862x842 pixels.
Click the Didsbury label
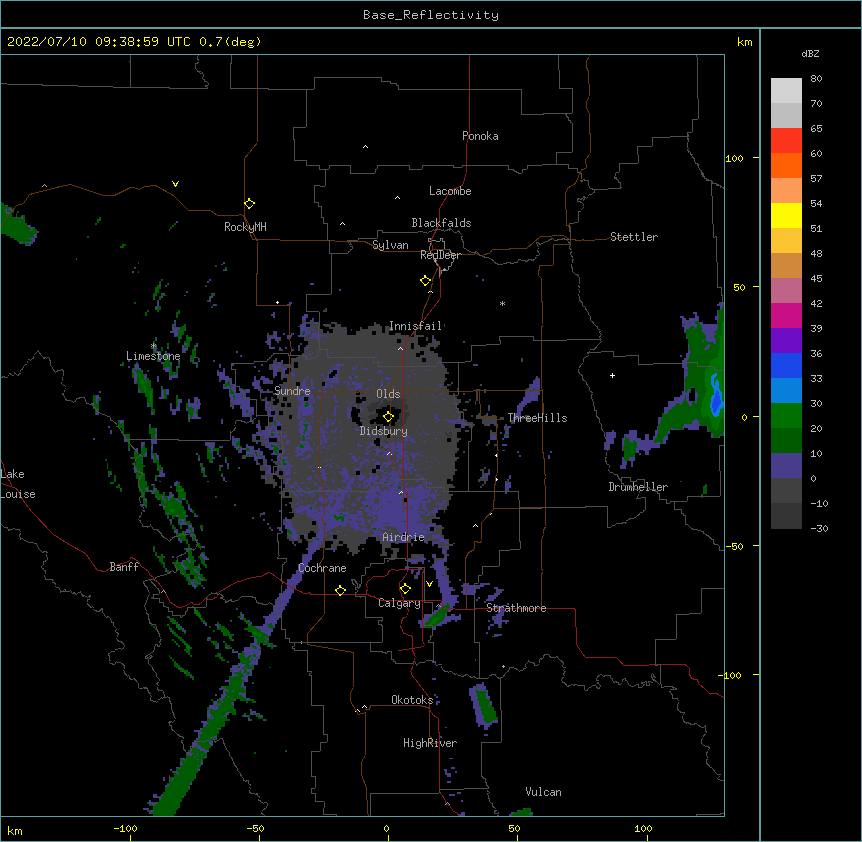(x=384, y=431)
